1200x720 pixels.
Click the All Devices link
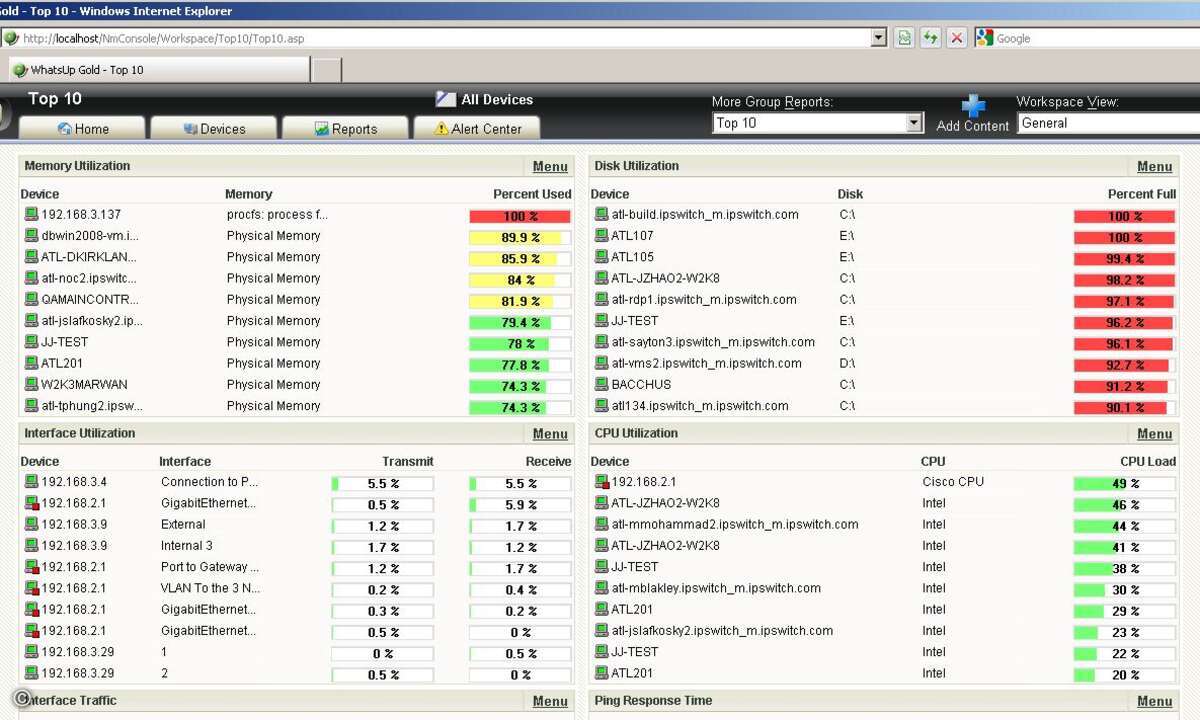497,100
